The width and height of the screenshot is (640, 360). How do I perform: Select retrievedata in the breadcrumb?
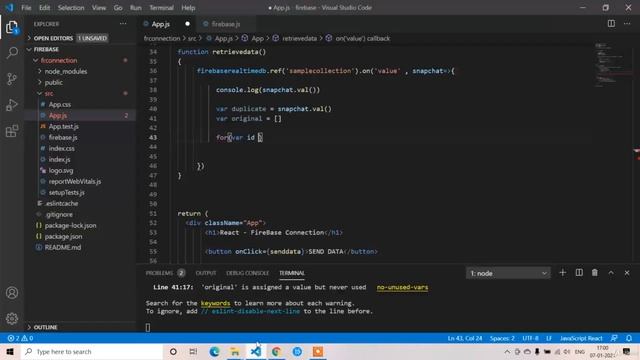[299, 38]
